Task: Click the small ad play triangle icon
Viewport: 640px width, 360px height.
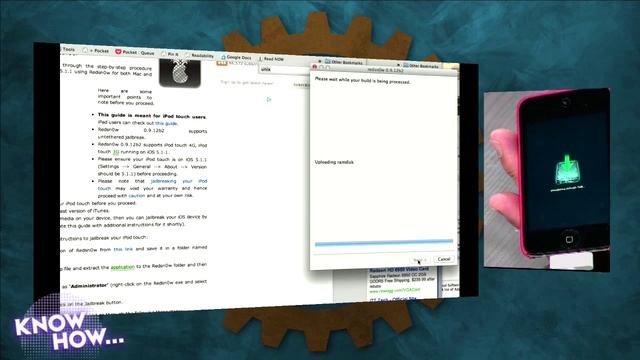Action: tap(269, 99)
